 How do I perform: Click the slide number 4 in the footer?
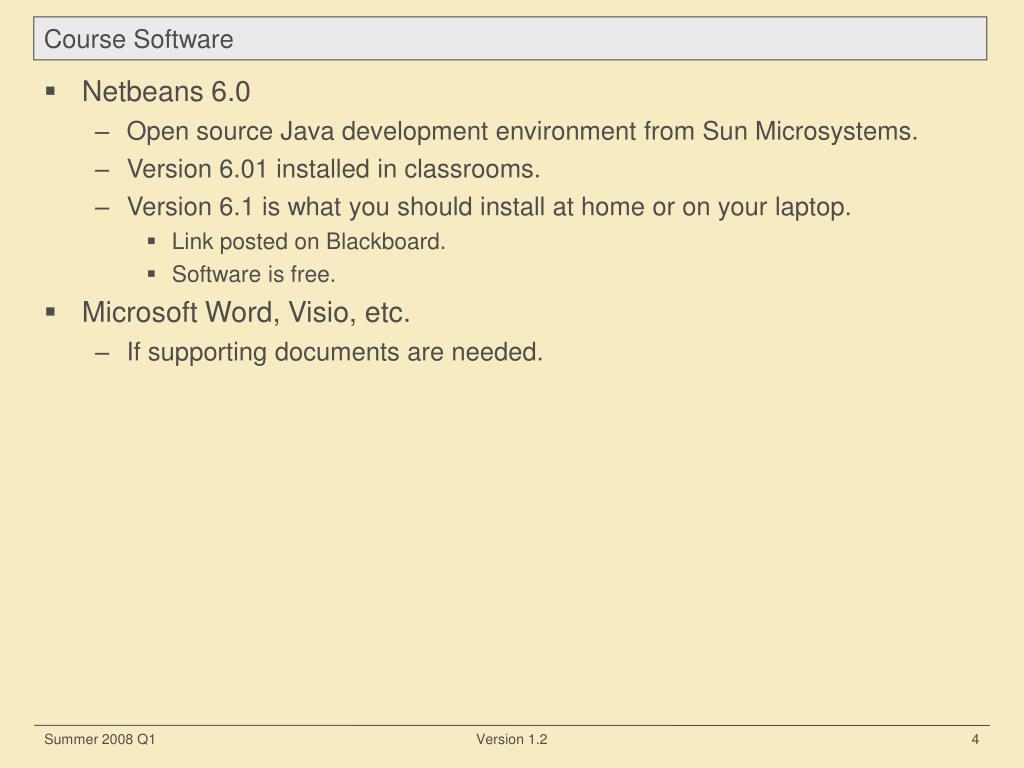(x=975, y=739)
